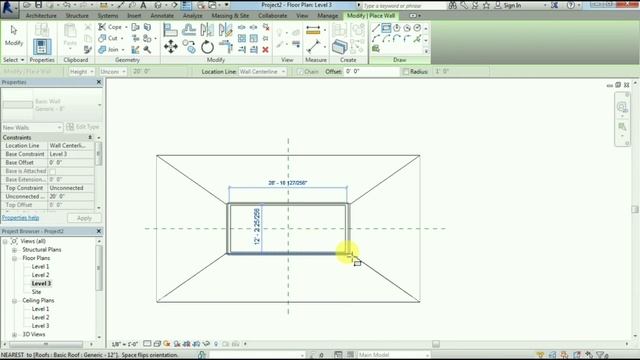Open the Height dropdown in options bar
The height and width of the screenshot is (360, 640).
click(x=81, y=71)
